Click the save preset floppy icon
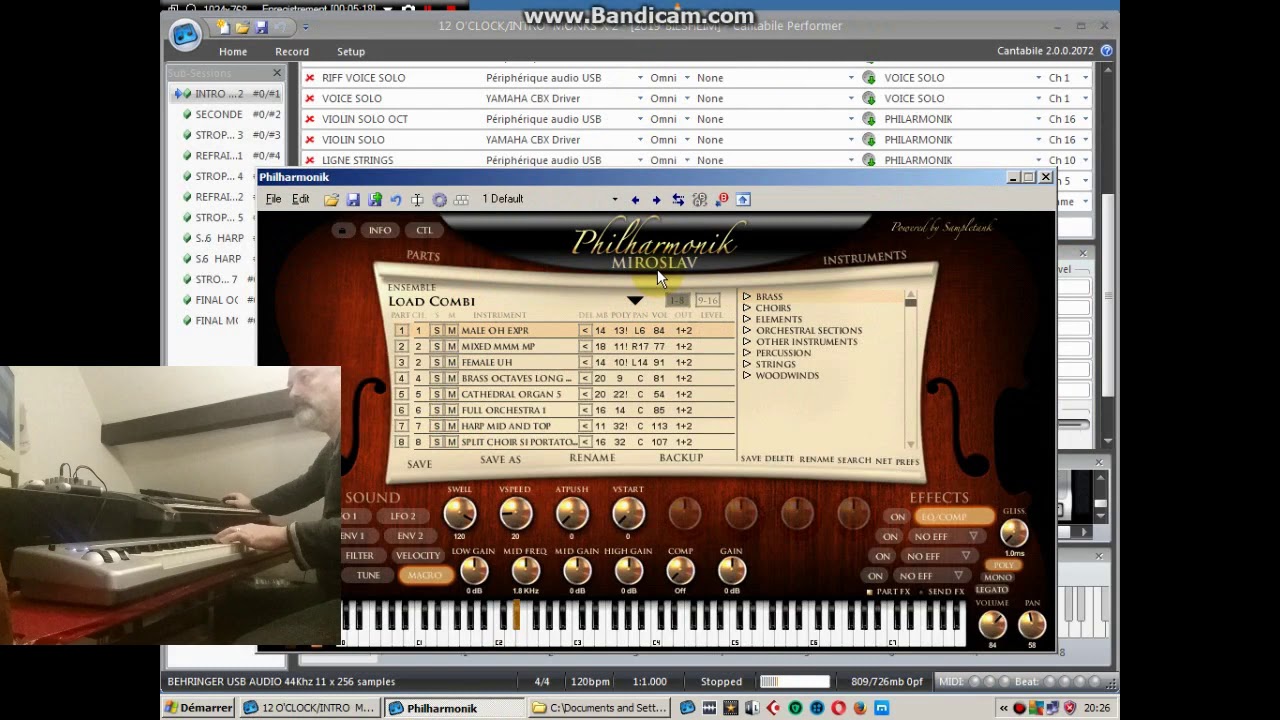 [353, 200]
